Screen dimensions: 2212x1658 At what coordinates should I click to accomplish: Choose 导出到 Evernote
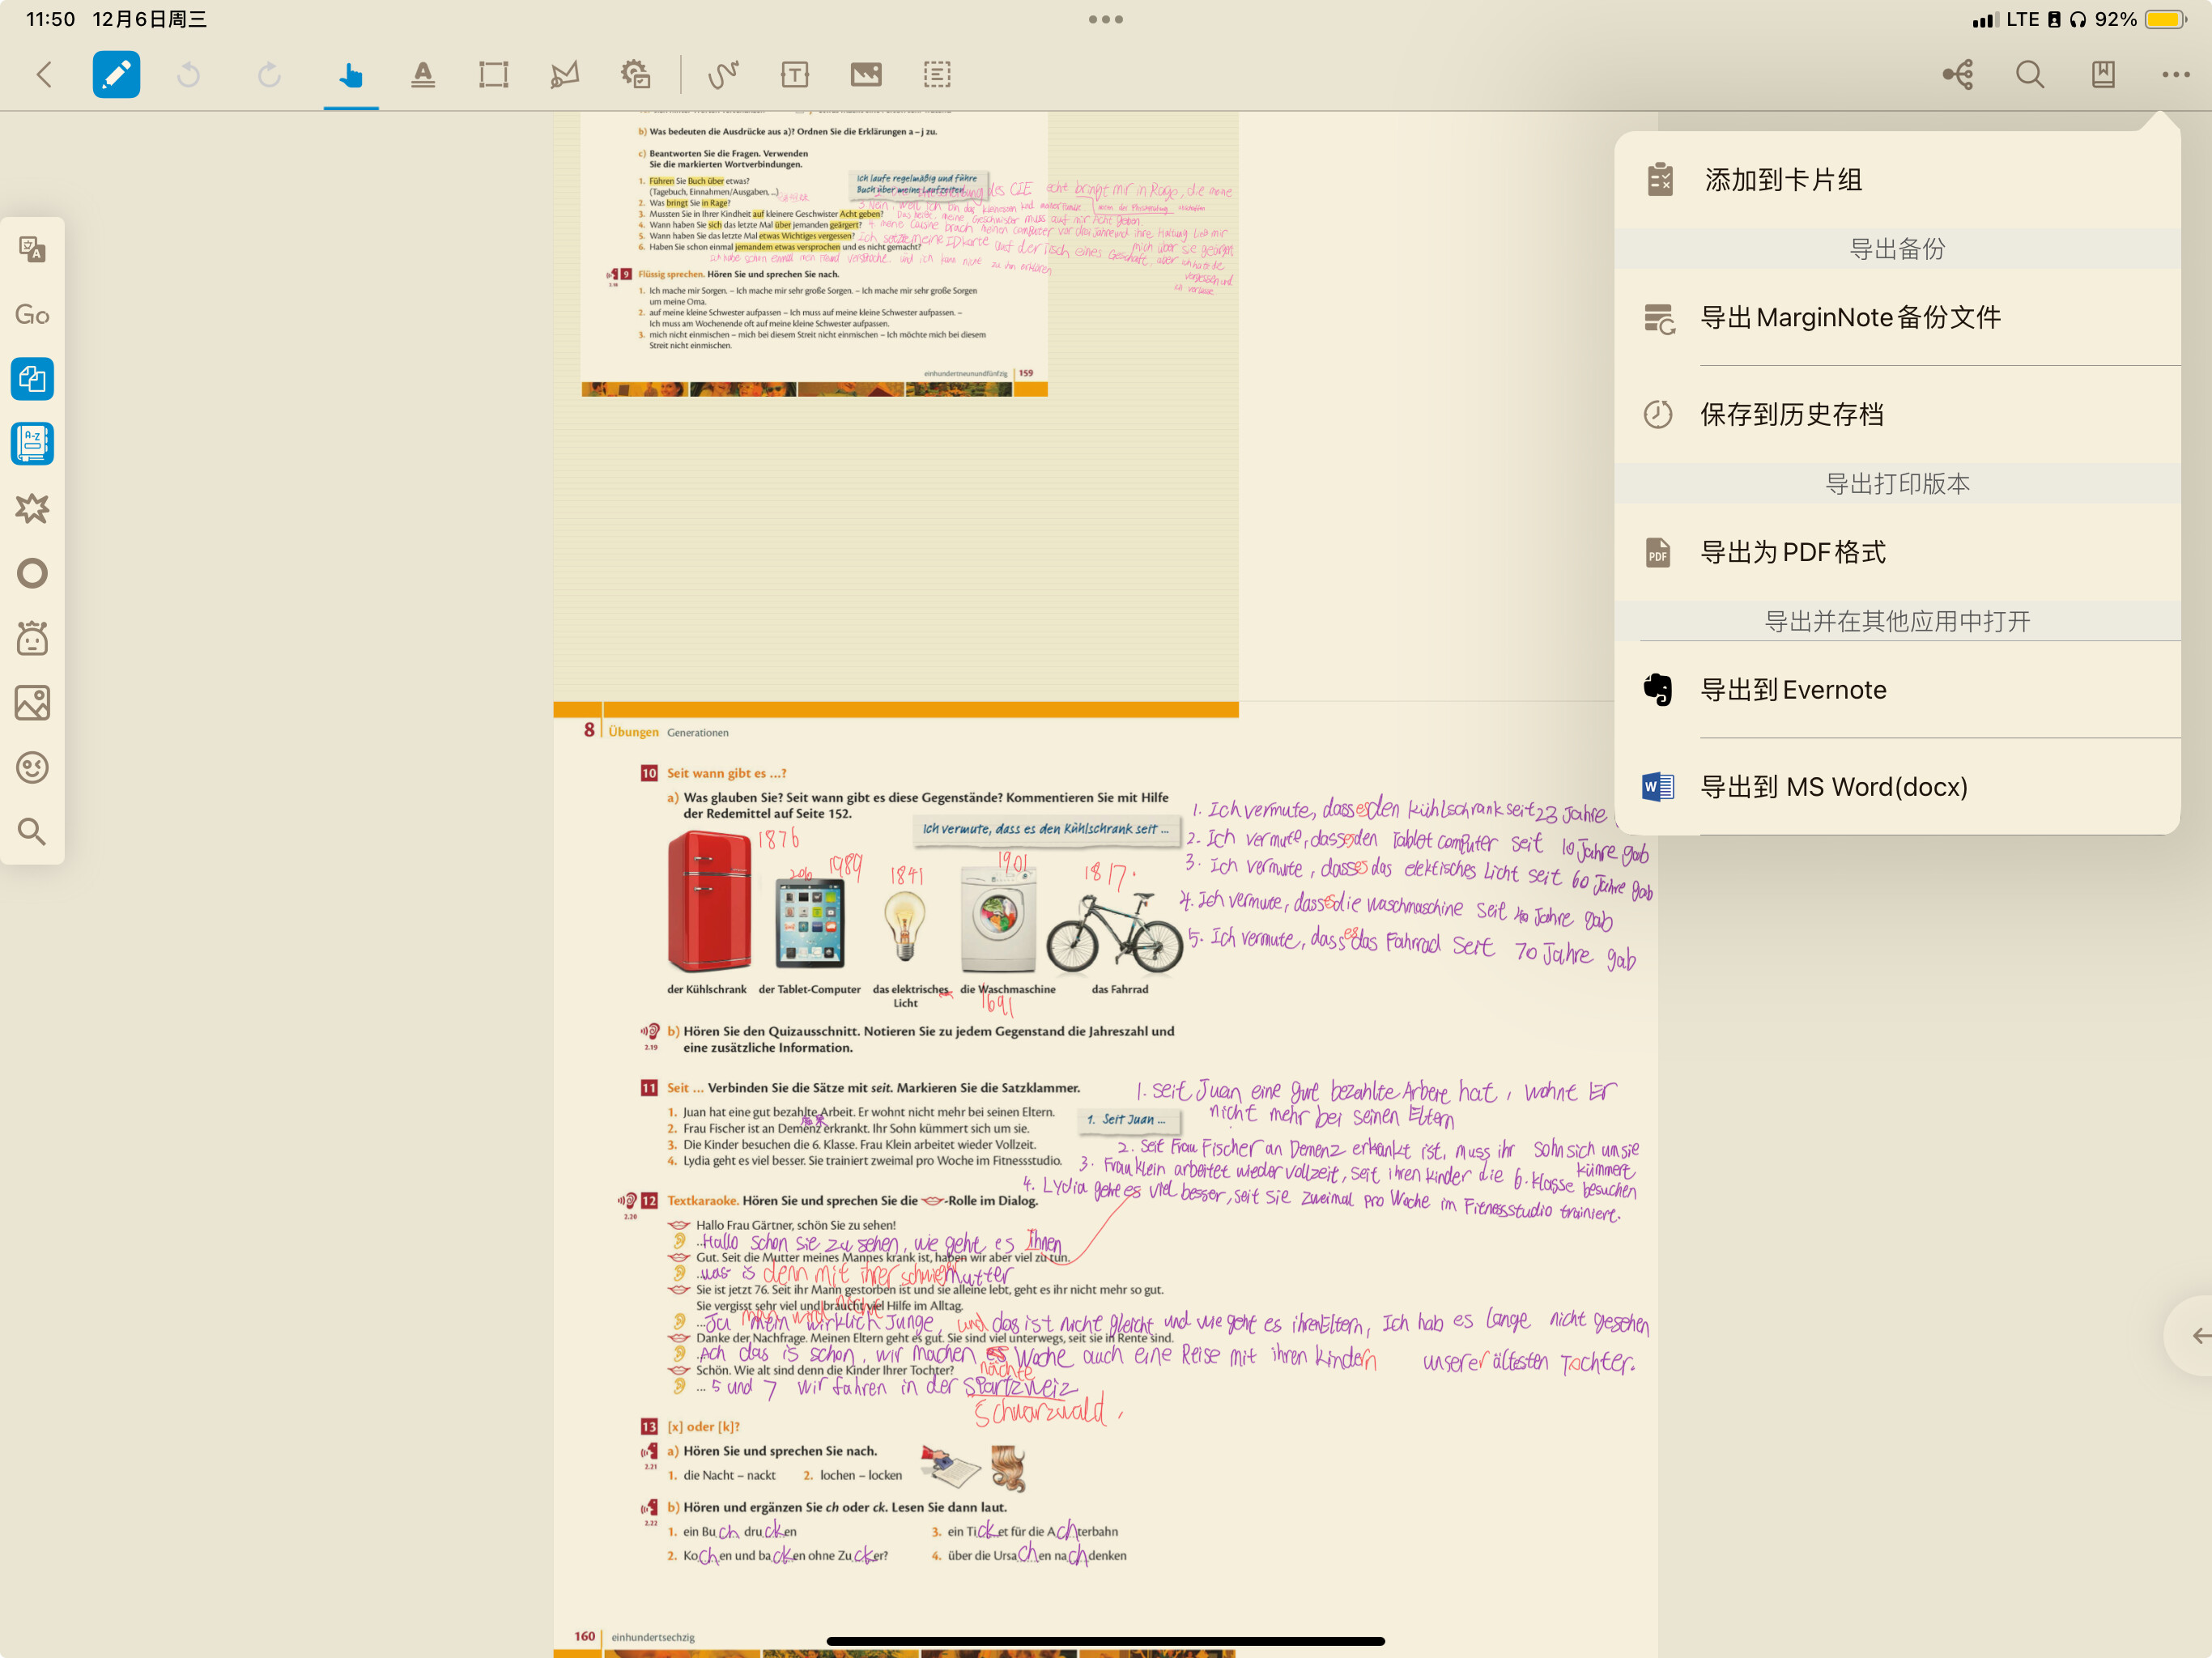point(1793,690)
